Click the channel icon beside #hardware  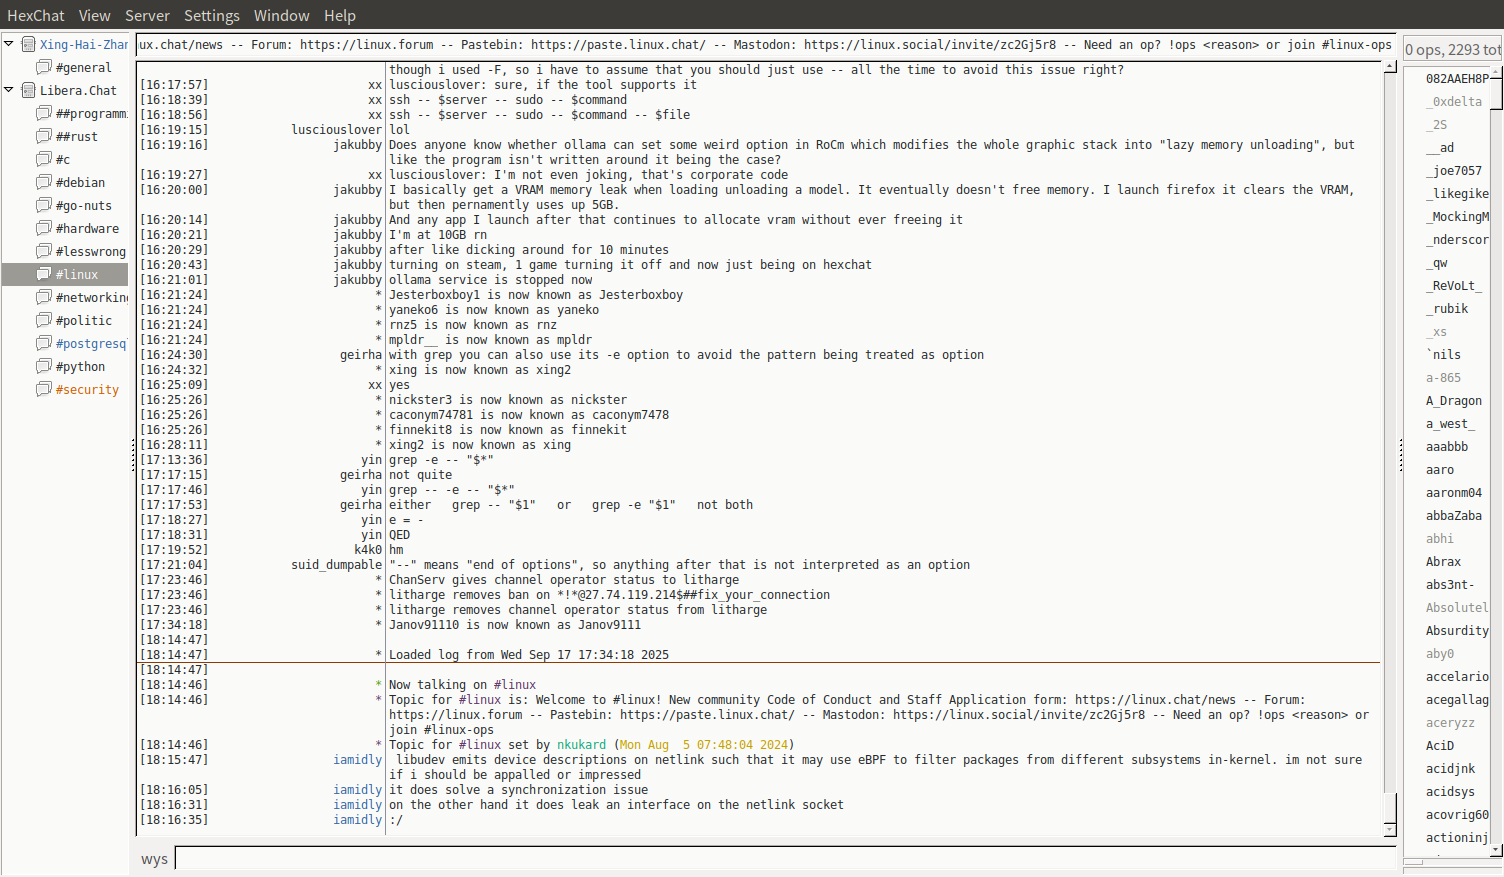tap(44, 228)
